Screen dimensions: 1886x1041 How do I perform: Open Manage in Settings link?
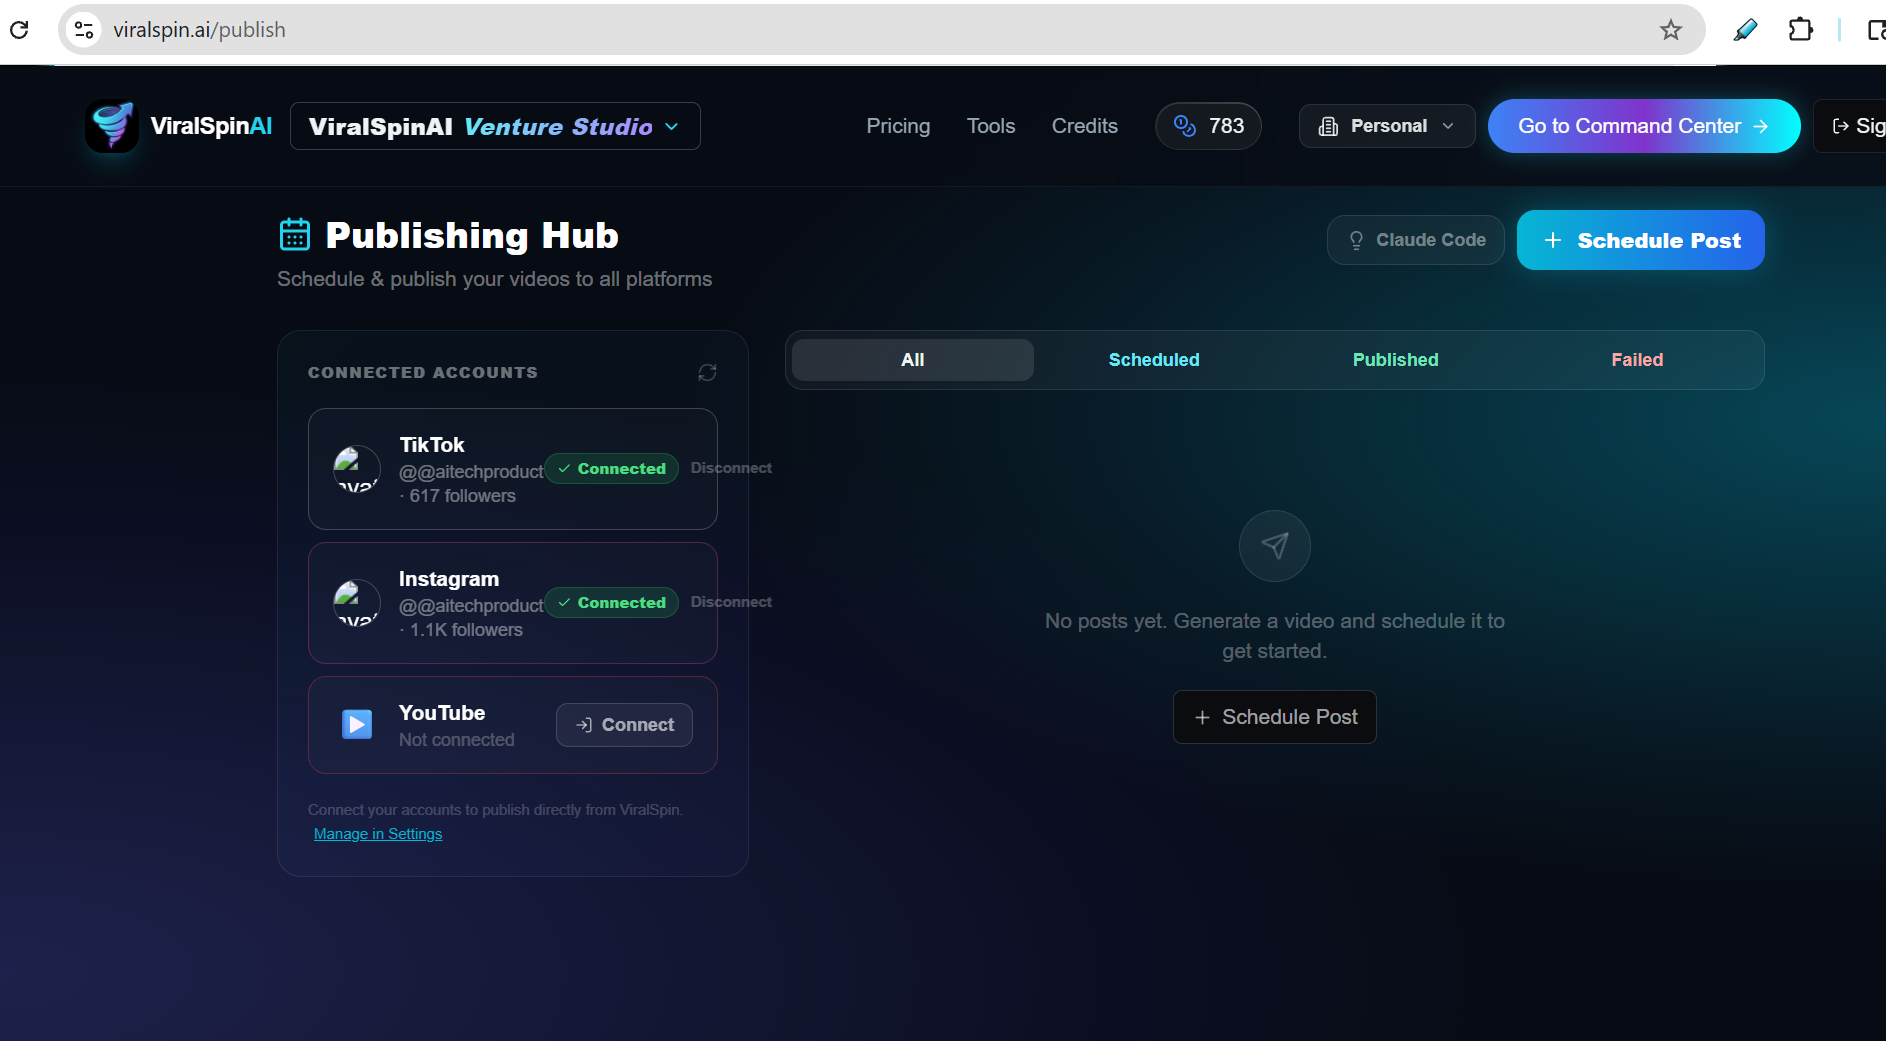(378, 834)
